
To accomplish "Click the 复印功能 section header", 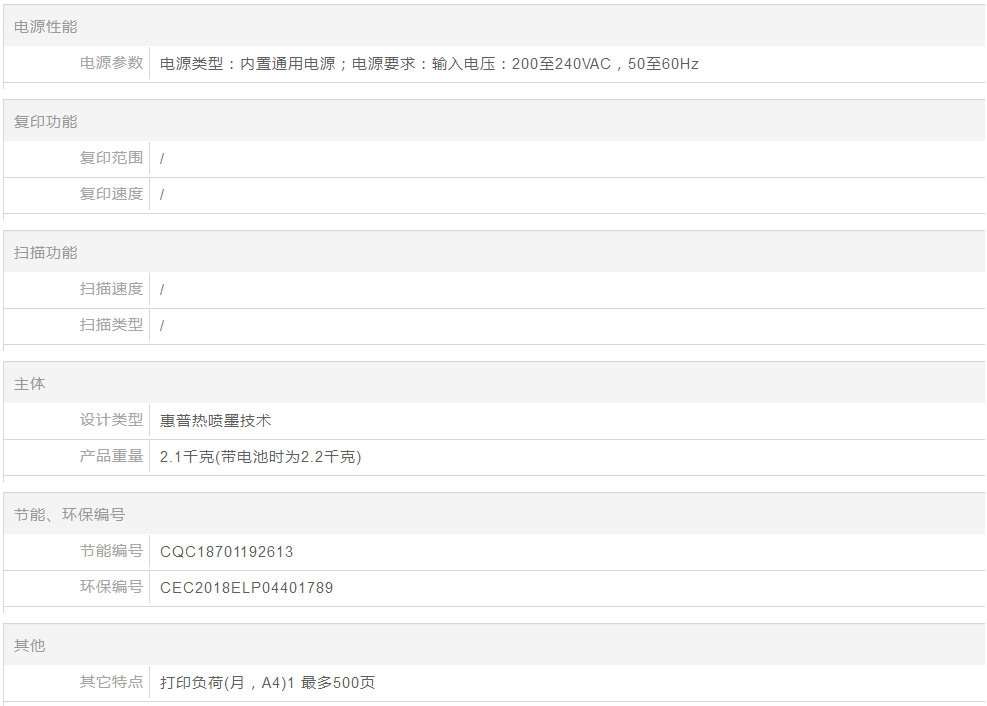I will point(45,122).
